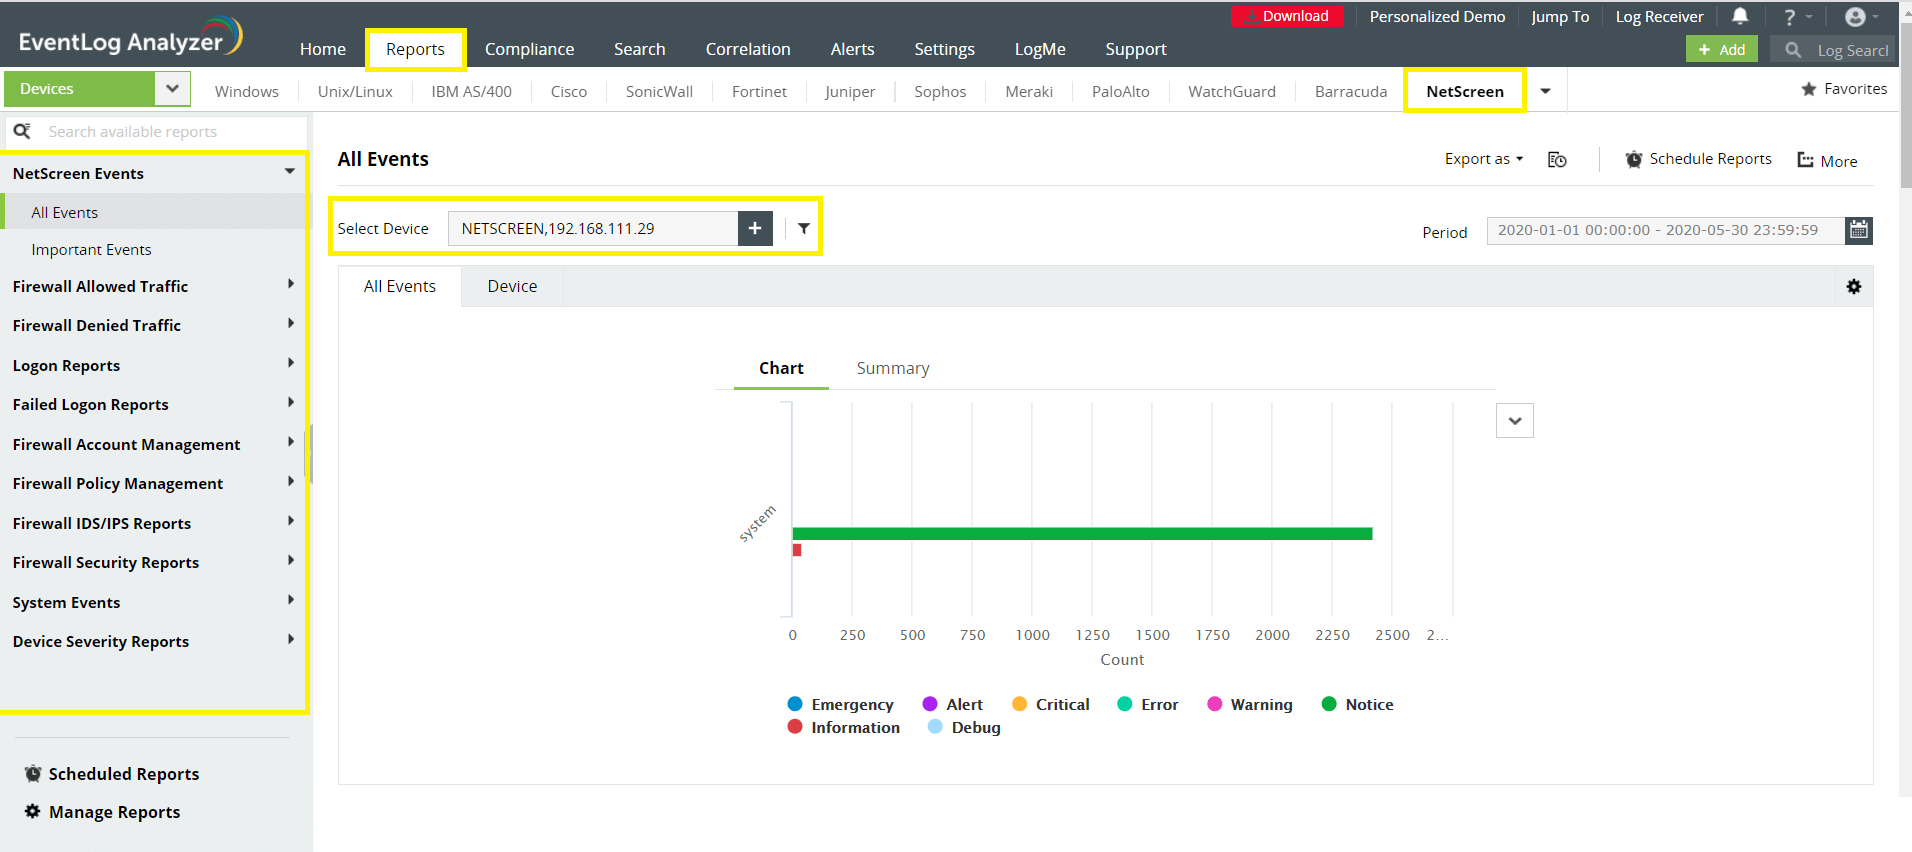Viewport: 1912px width, 852px height.
Task: Open the Personalized Demo link
Action: pos(1437,16)
